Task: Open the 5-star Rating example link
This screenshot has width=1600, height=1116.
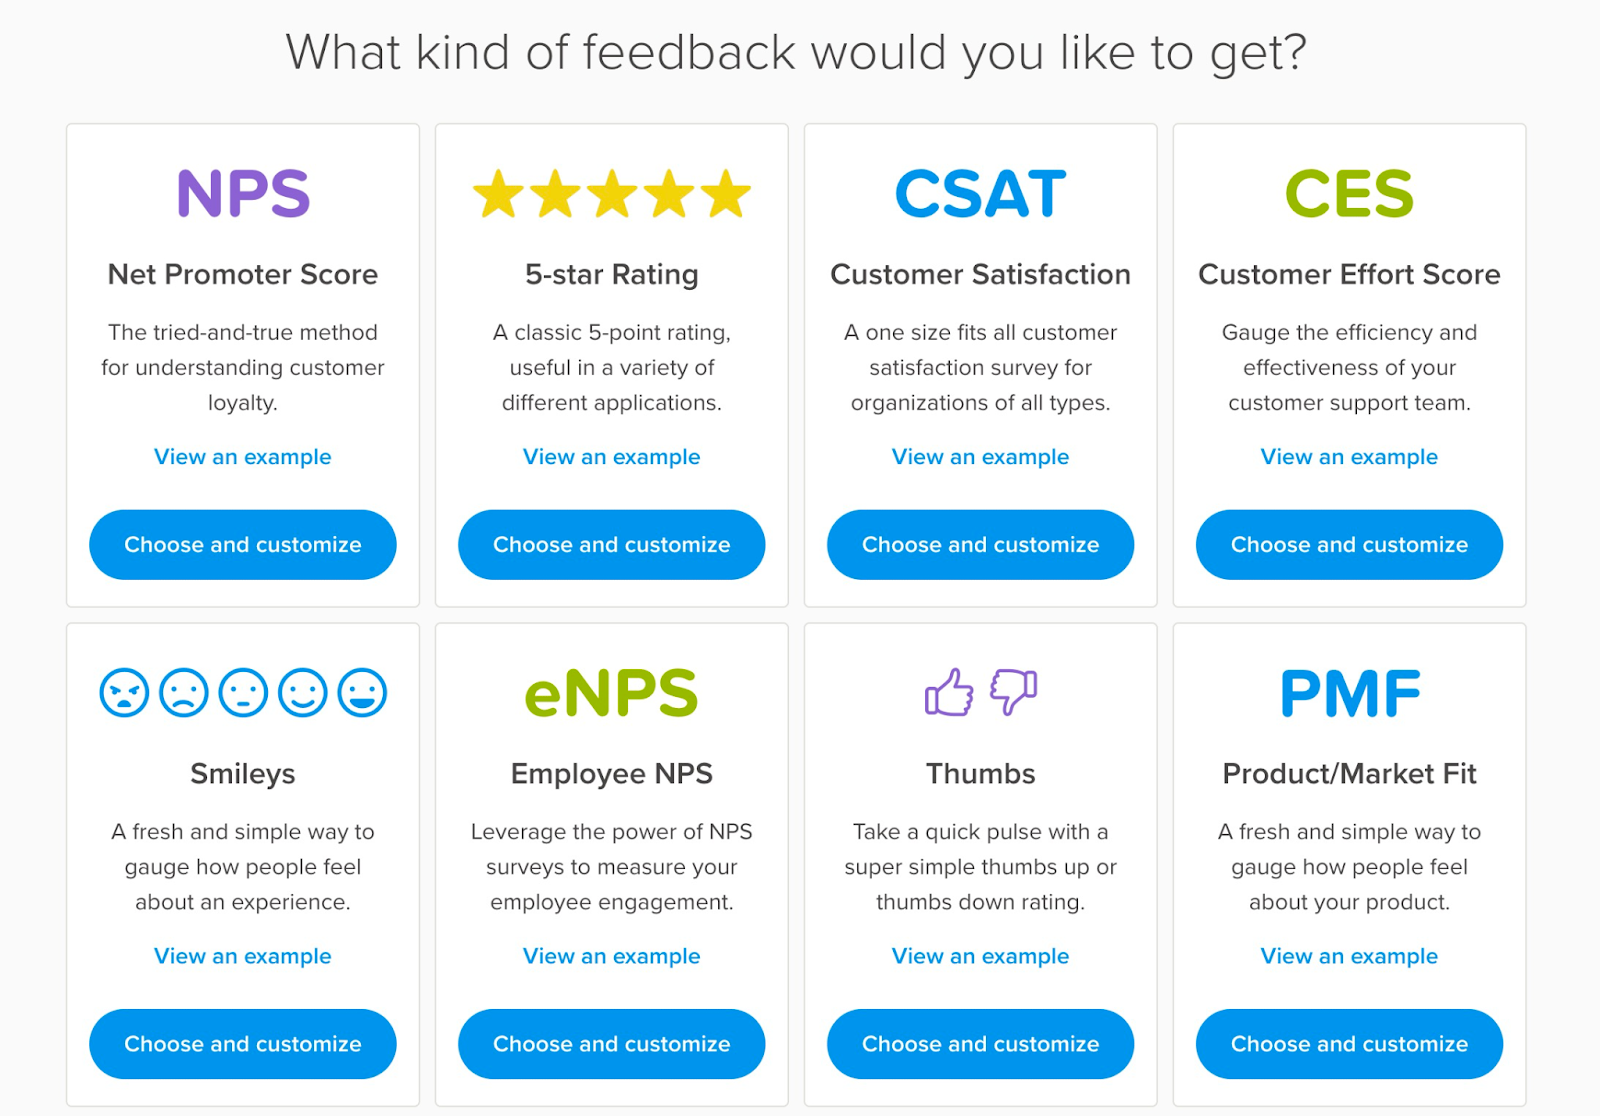Action: [x=612, y=457]
